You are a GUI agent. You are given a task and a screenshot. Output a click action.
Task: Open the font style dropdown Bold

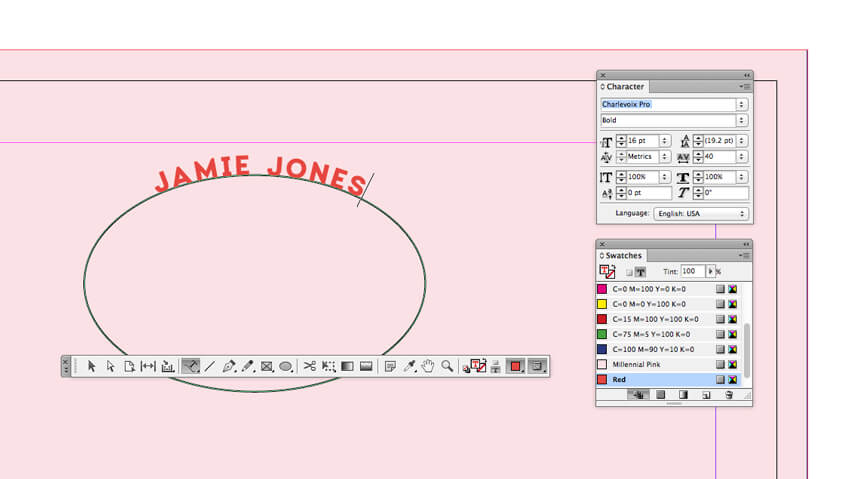pyautogui.click(x=742, y=120)
